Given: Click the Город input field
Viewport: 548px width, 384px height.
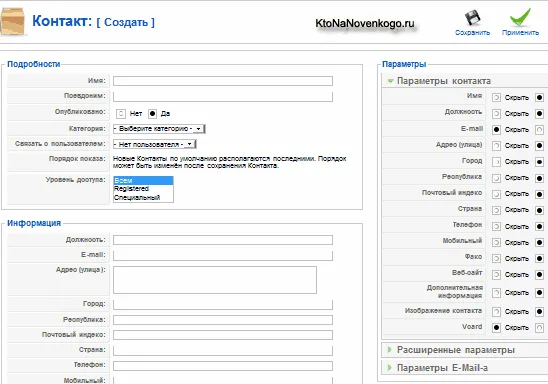Looking at the screenshot, I should (223, 304).
